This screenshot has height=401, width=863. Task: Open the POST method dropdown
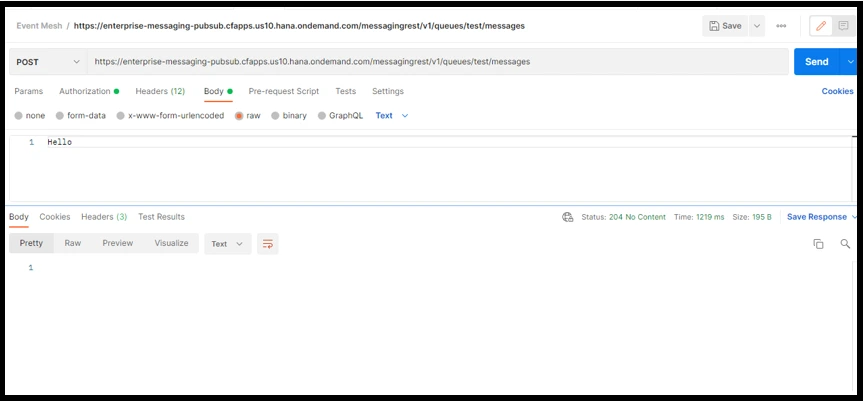pyautogui.click(x=47, y=62)
